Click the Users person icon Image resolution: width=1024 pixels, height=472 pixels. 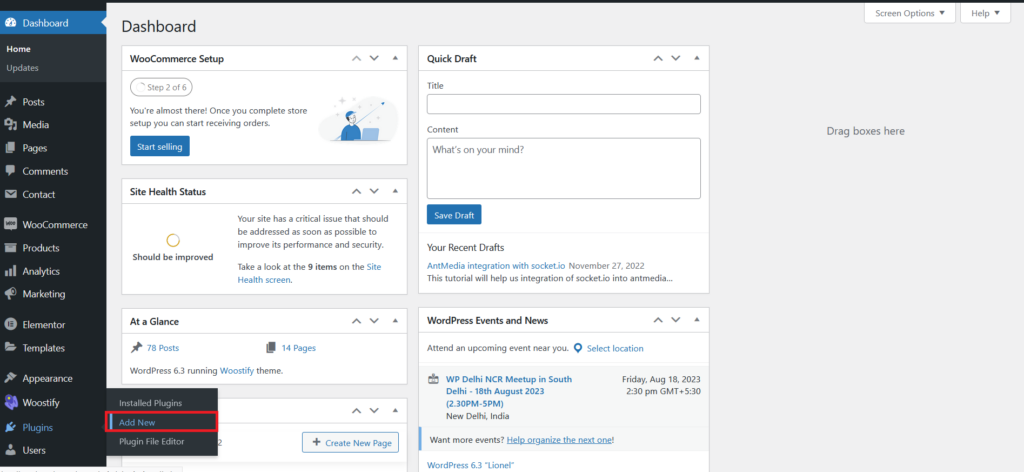tap(10, 450)
